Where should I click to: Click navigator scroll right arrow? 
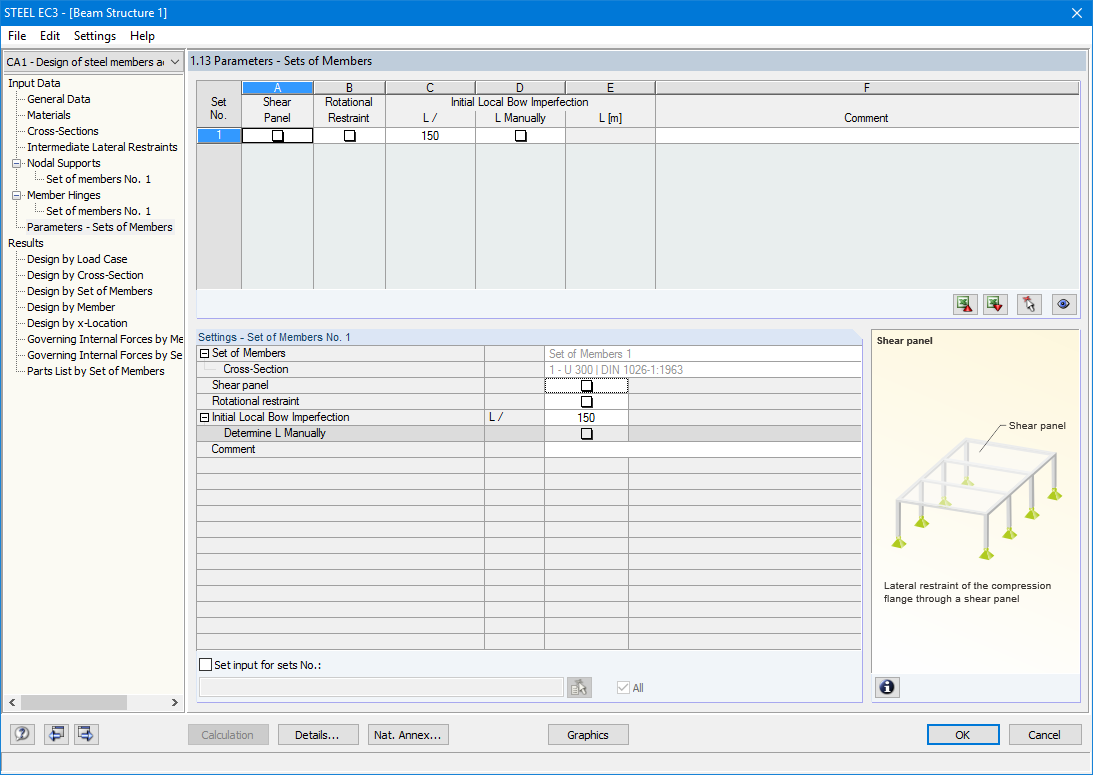(174, 703)
